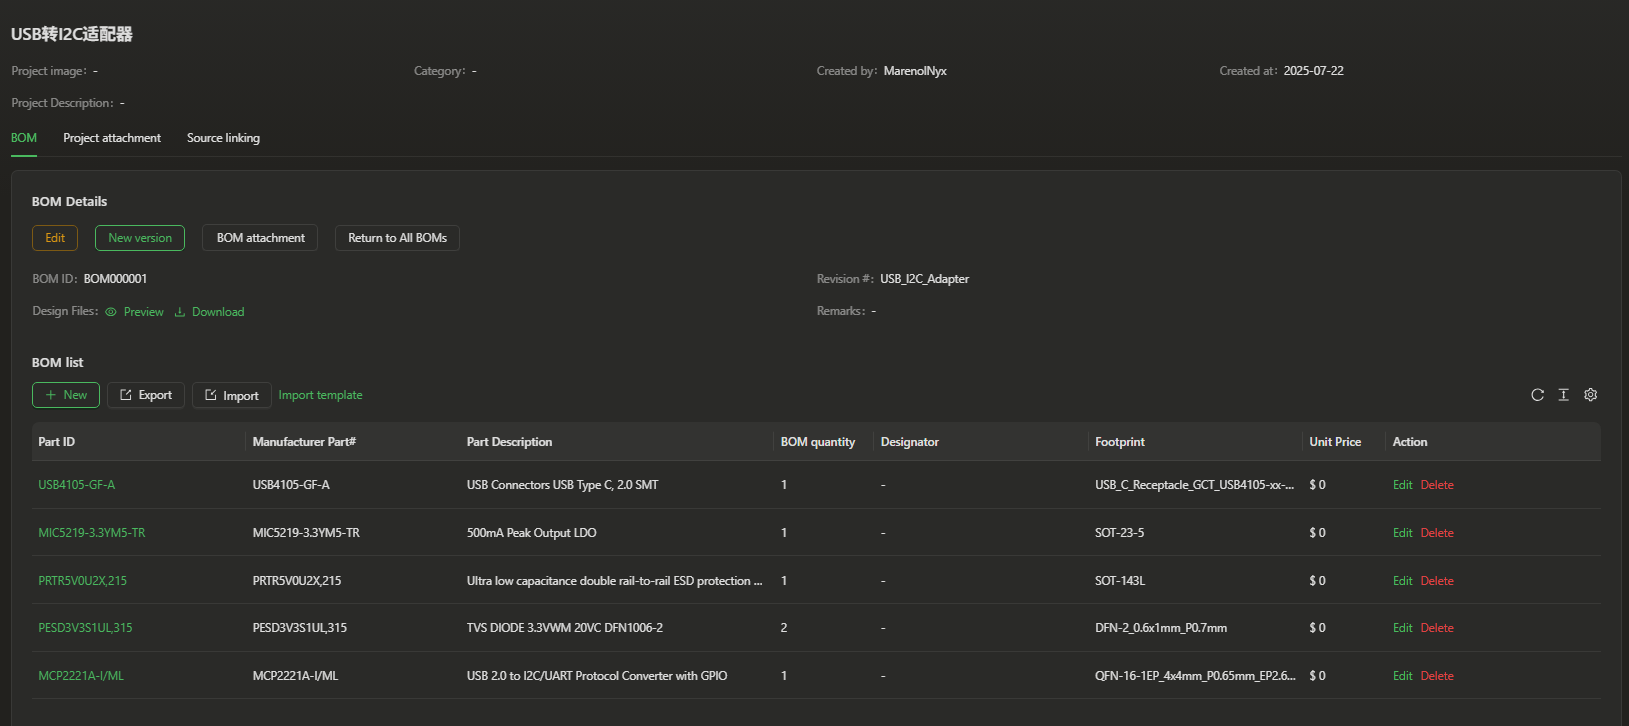
Task: Click creator name MarenolNyx
Action: [x=915, y=71]
